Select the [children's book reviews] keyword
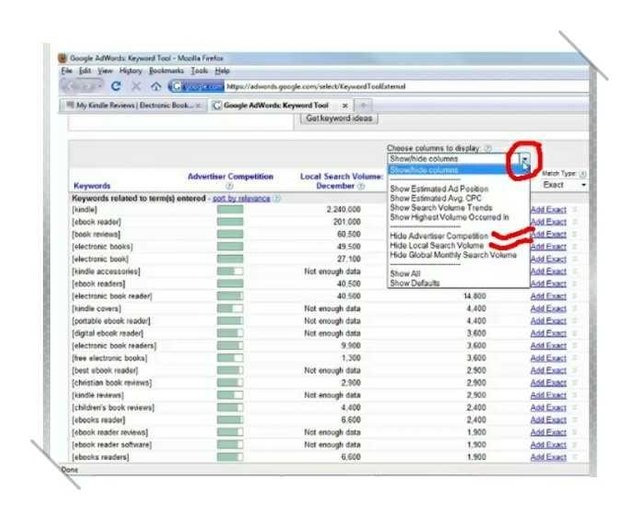Screen dimensions: 640x521 [x=113, y=407]
